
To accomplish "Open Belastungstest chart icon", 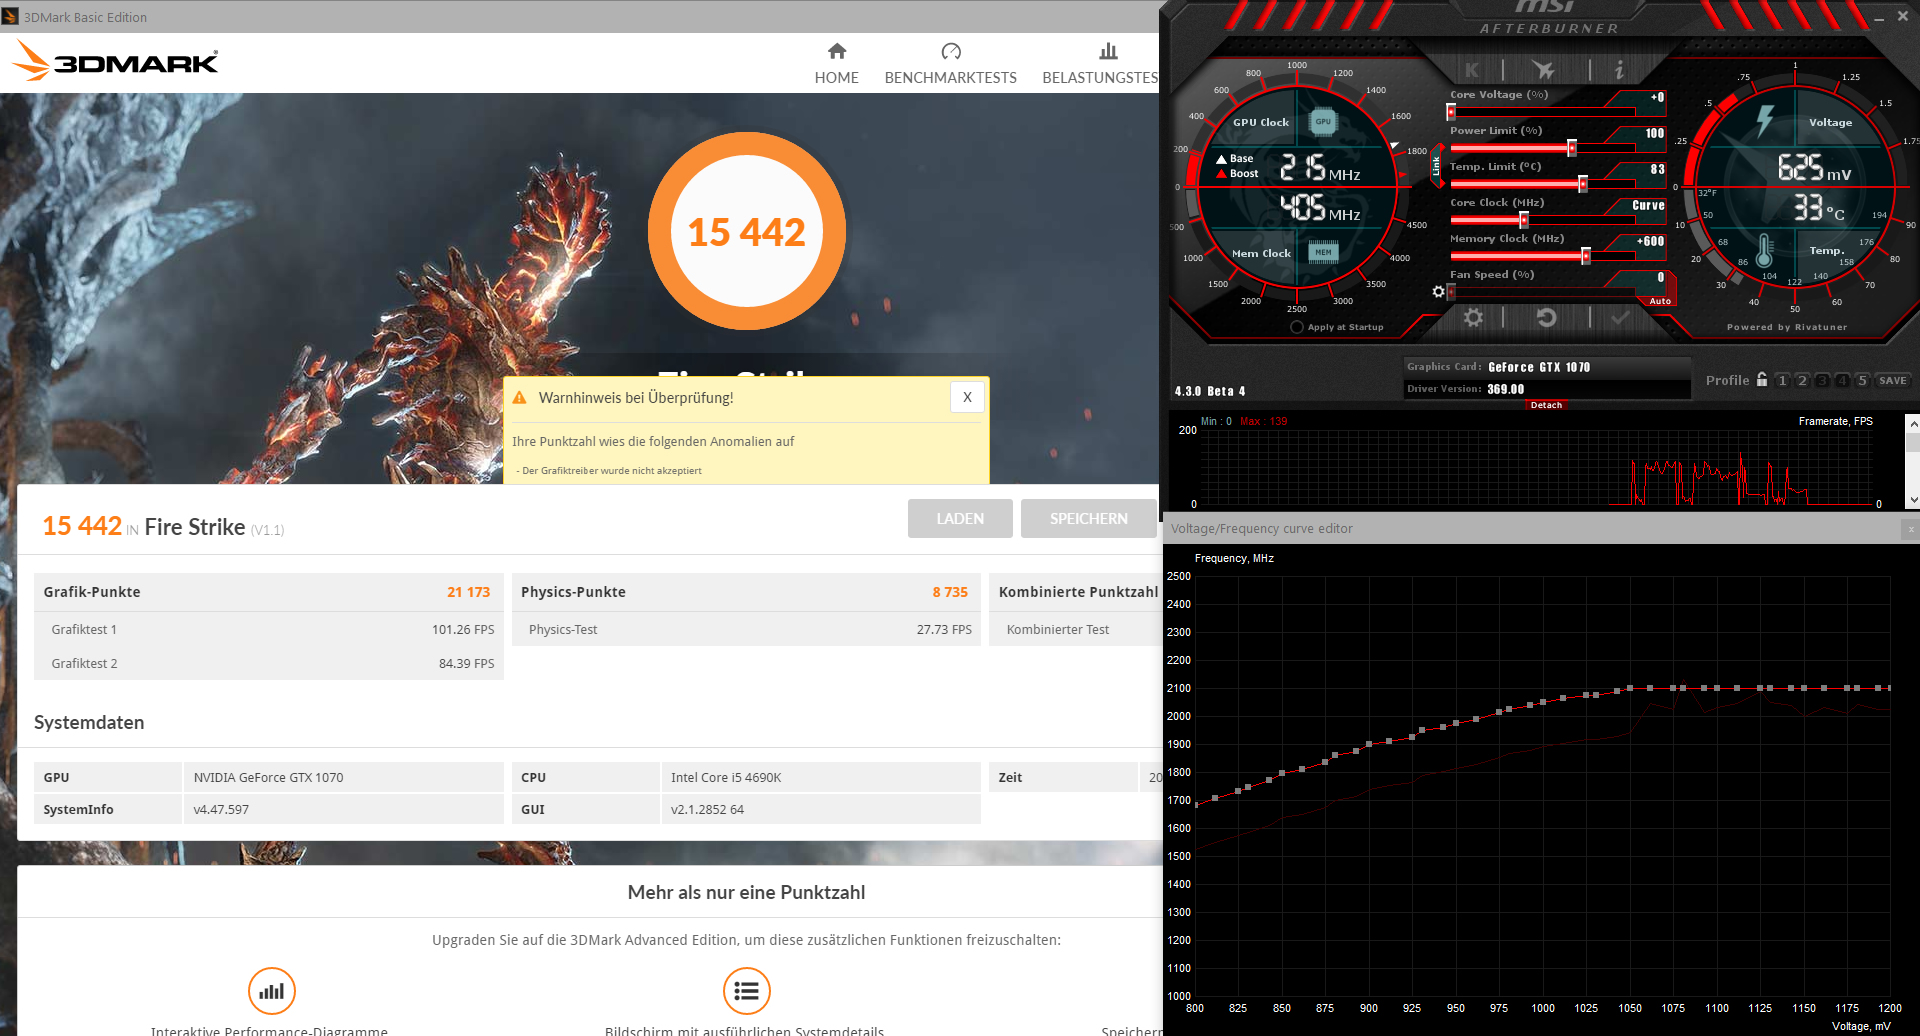I will point(1108,51).
